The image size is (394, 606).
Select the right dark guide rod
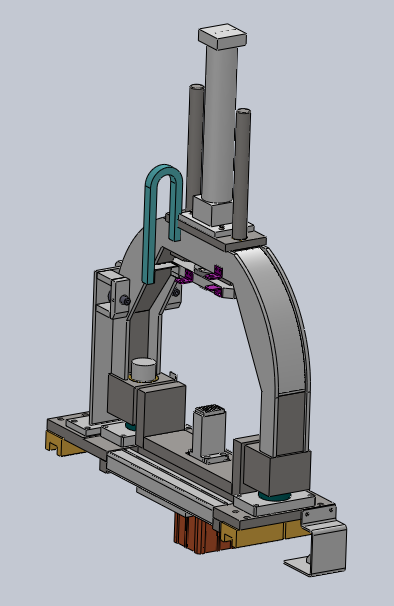point(242,173)
